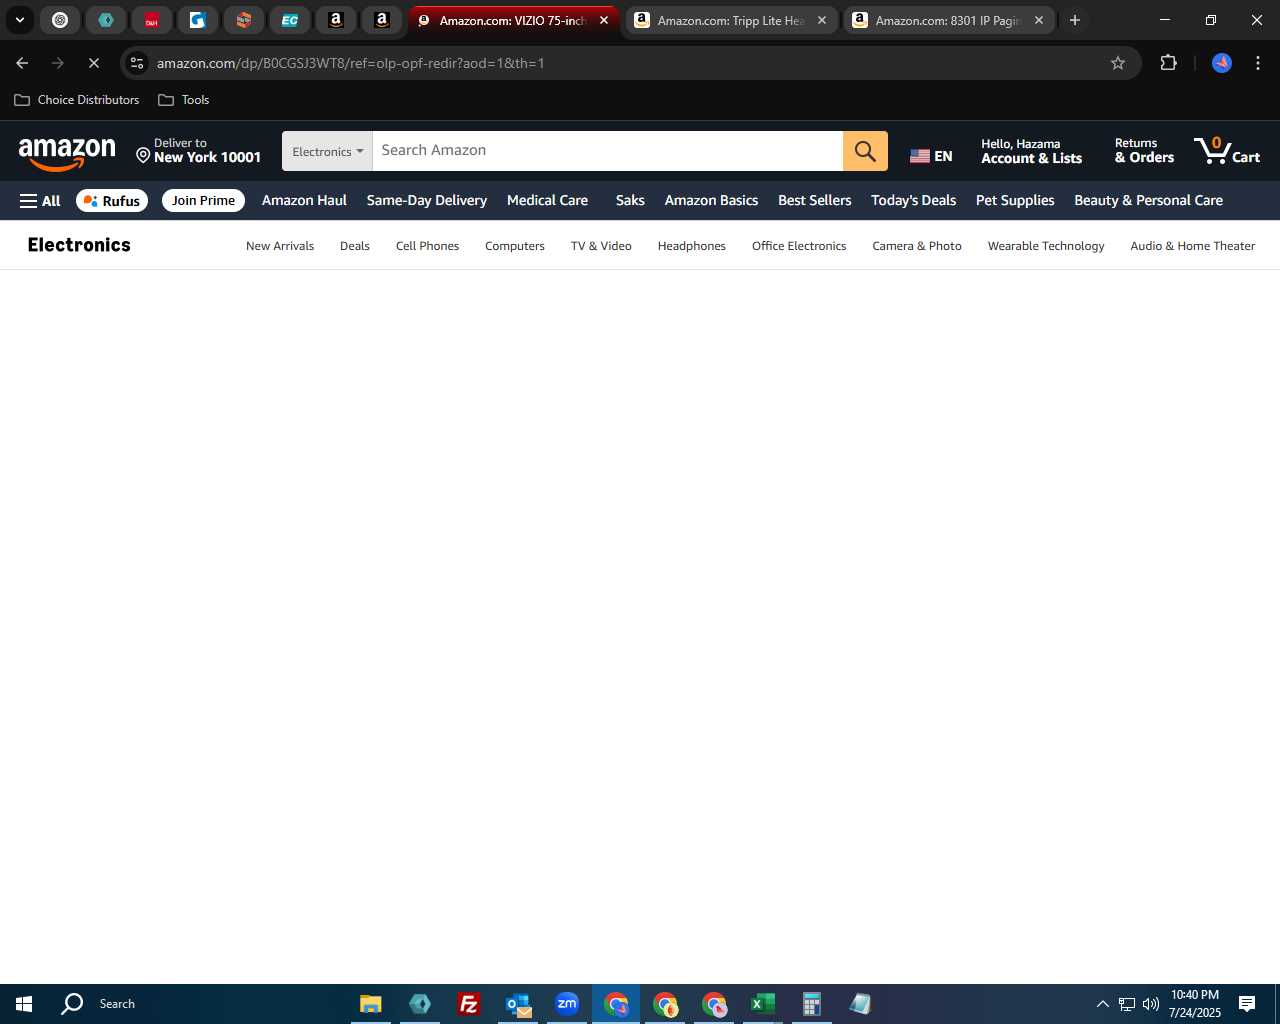Open the EN language selector

931,156
